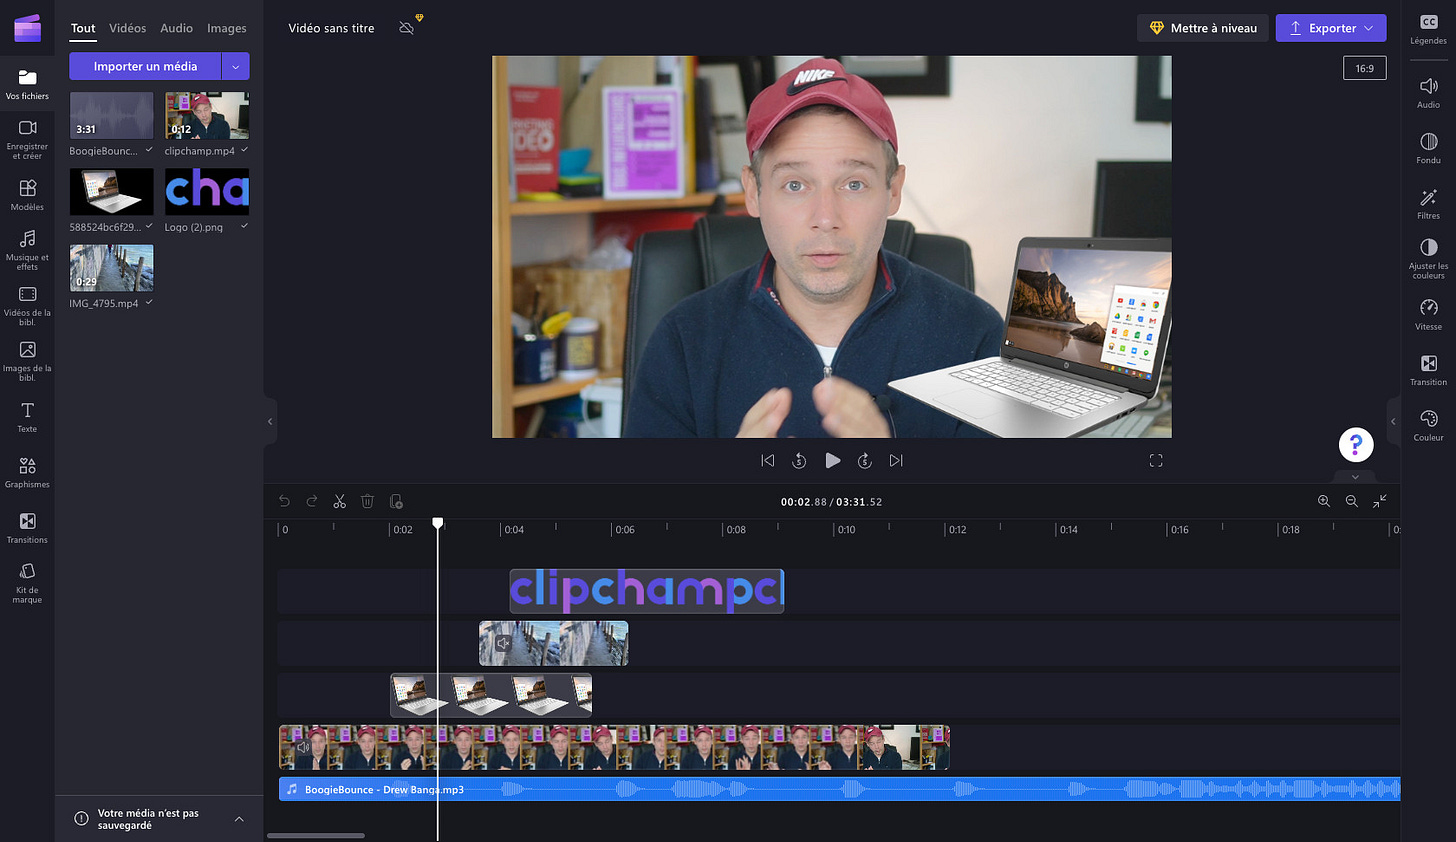Open clipchamp.mp4 media options chevron

pyautogui.click(x=244, y=150)
